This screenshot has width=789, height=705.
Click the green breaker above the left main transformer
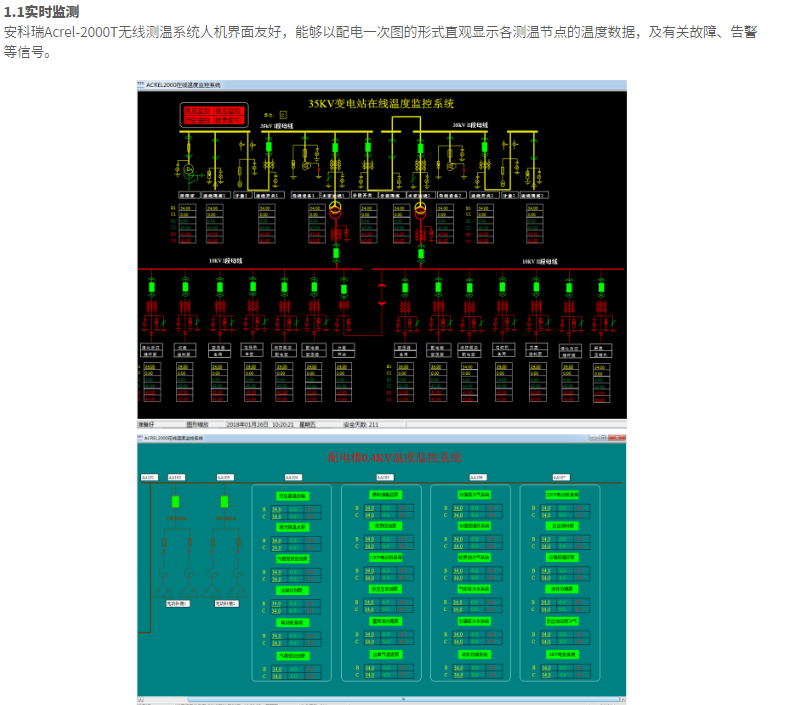(335, 147)
